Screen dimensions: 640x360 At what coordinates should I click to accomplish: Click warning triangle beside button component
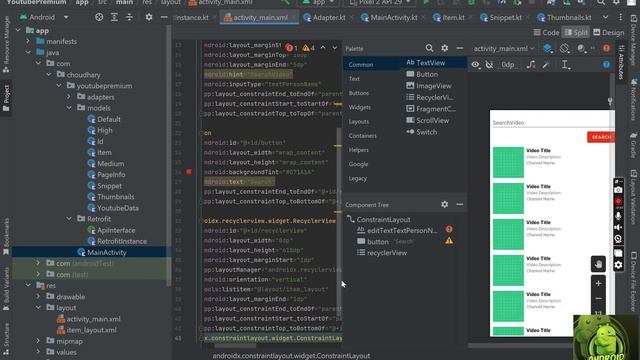[x=449, y=241]
